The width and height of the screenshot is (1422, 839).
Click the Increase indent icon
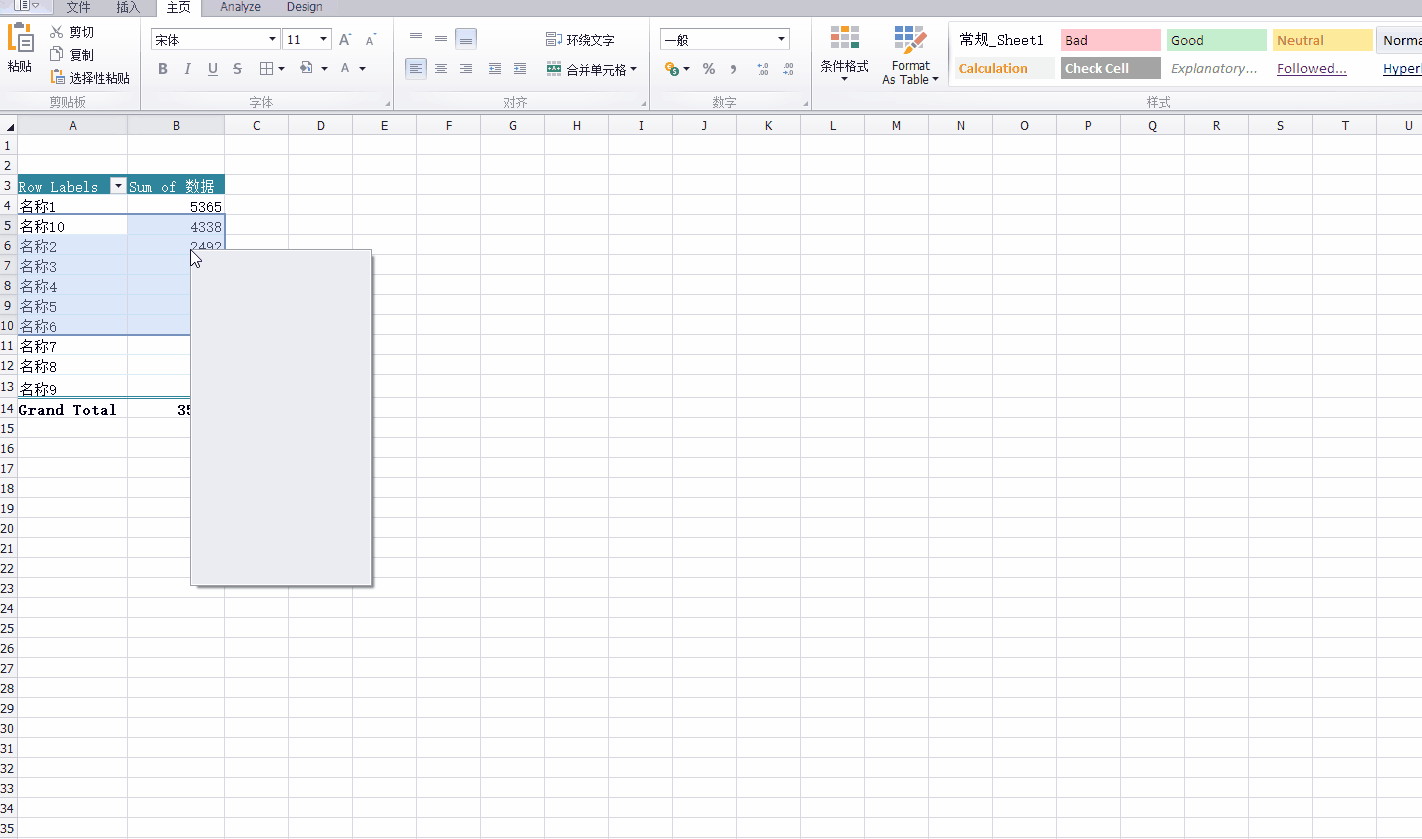[x=520, y=69]
